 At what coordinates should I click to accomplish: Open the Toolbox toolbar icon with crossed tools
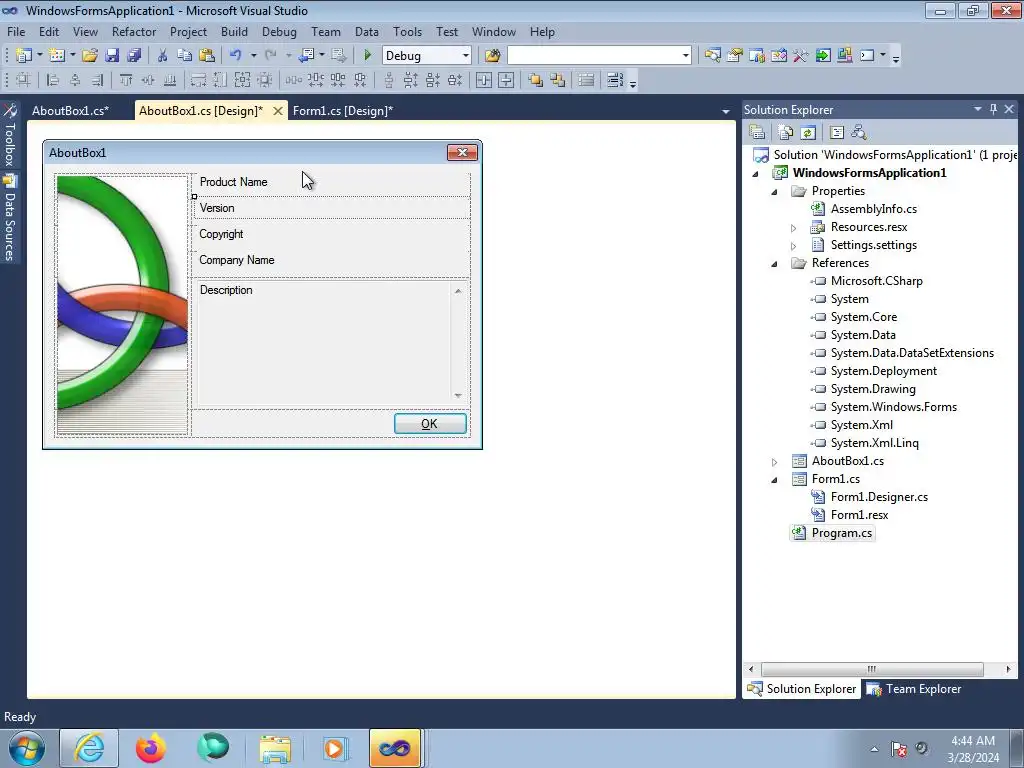801,56
